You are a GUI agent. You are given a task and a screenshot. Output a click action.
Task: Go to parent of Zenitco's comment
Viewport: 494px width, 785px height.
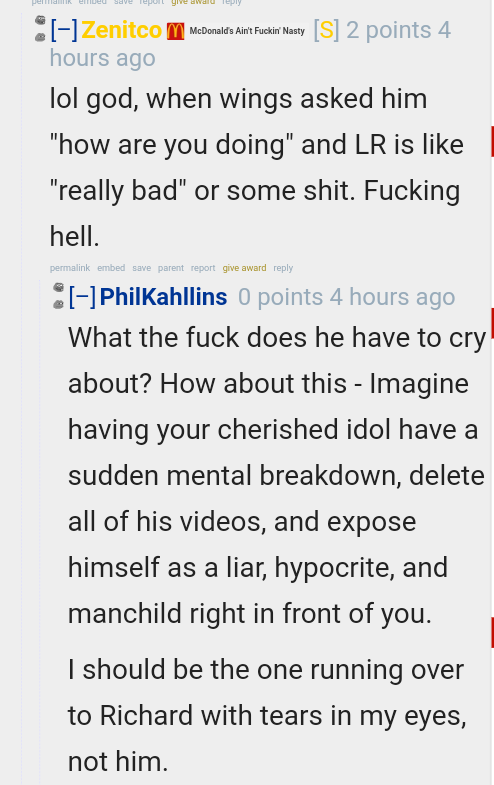click(x=171, y=268)
